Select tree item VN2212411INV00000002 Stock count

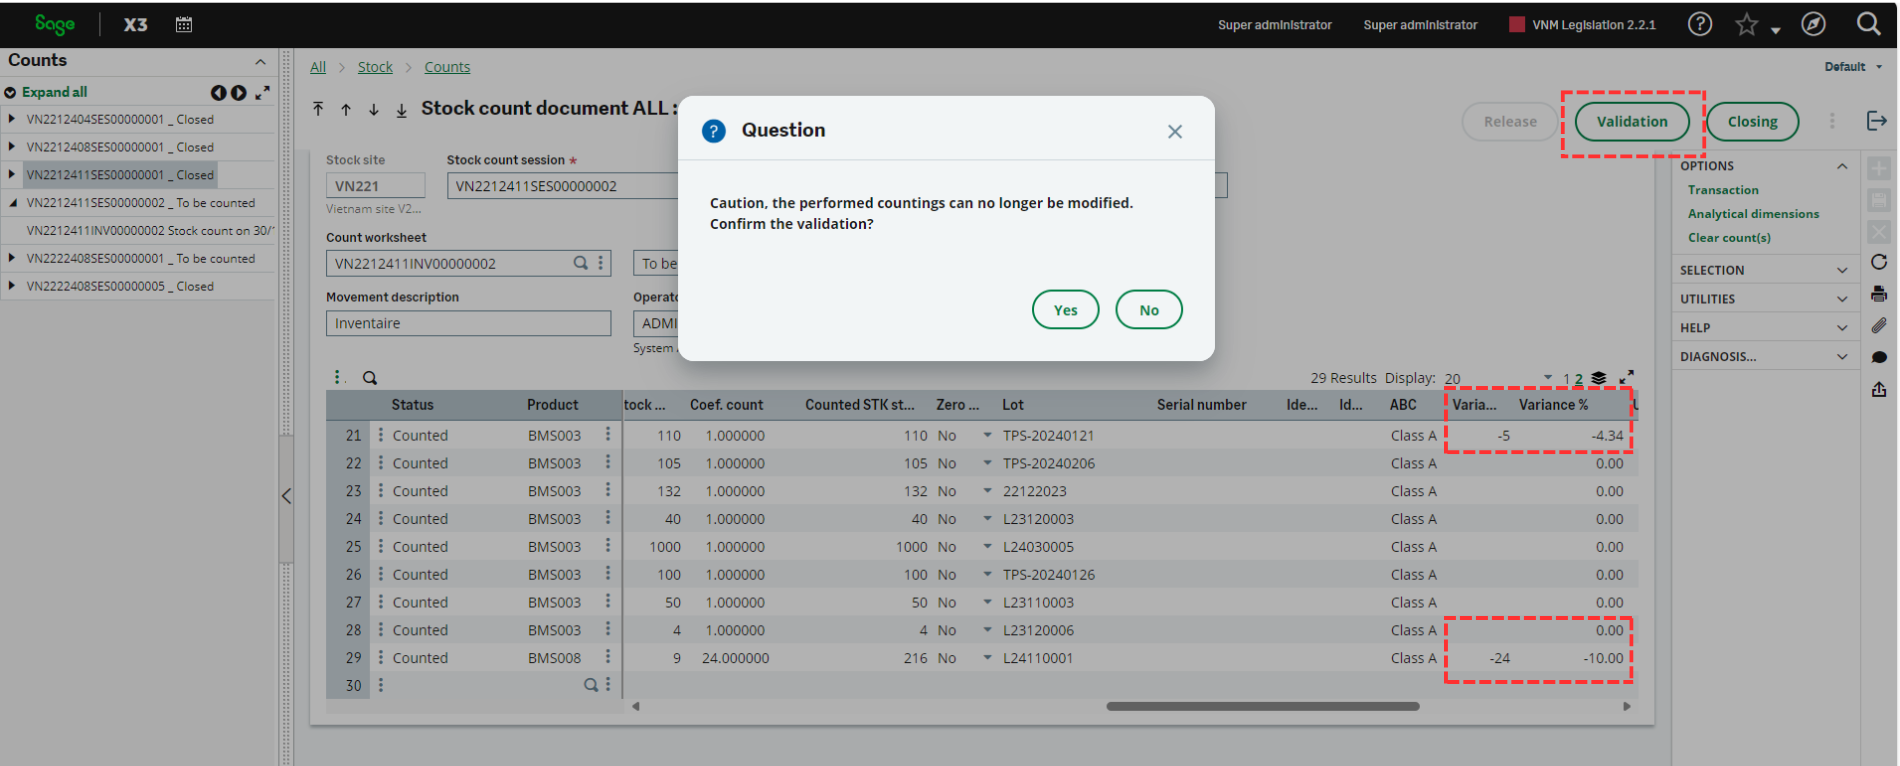point(150,230)
